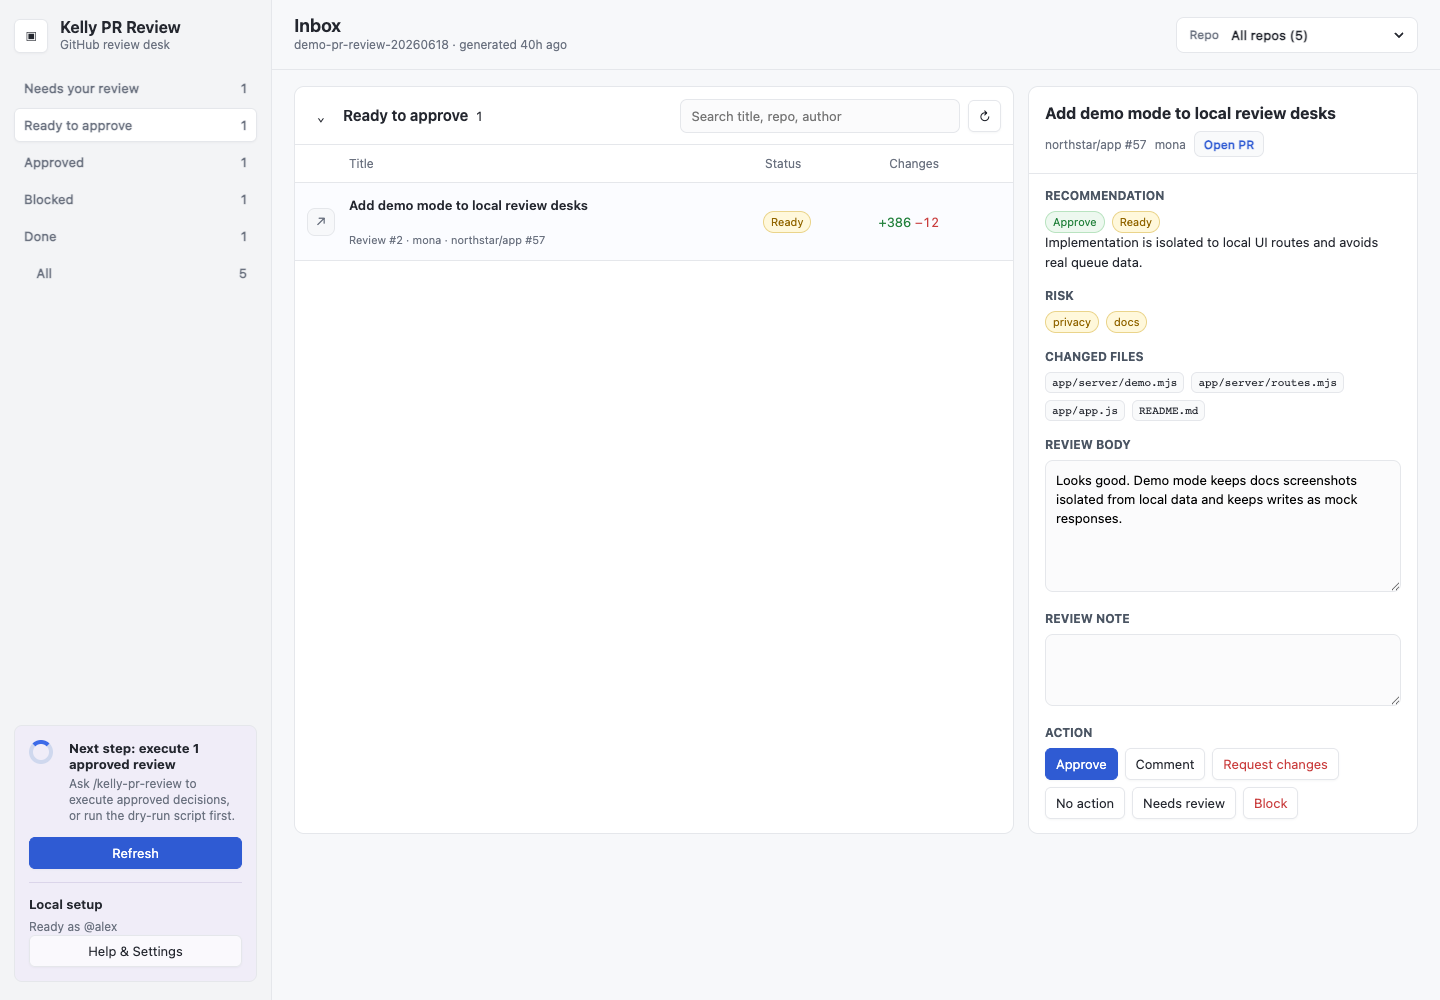This screenshot has height=1000, width=1440.
Task: Choose the Block action
Action: (1270, 803)
